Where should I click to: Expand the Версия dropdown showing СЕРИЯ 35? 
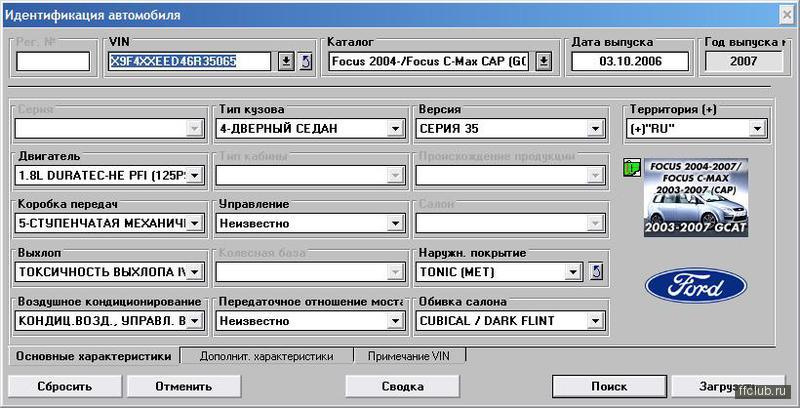[595, 129]
